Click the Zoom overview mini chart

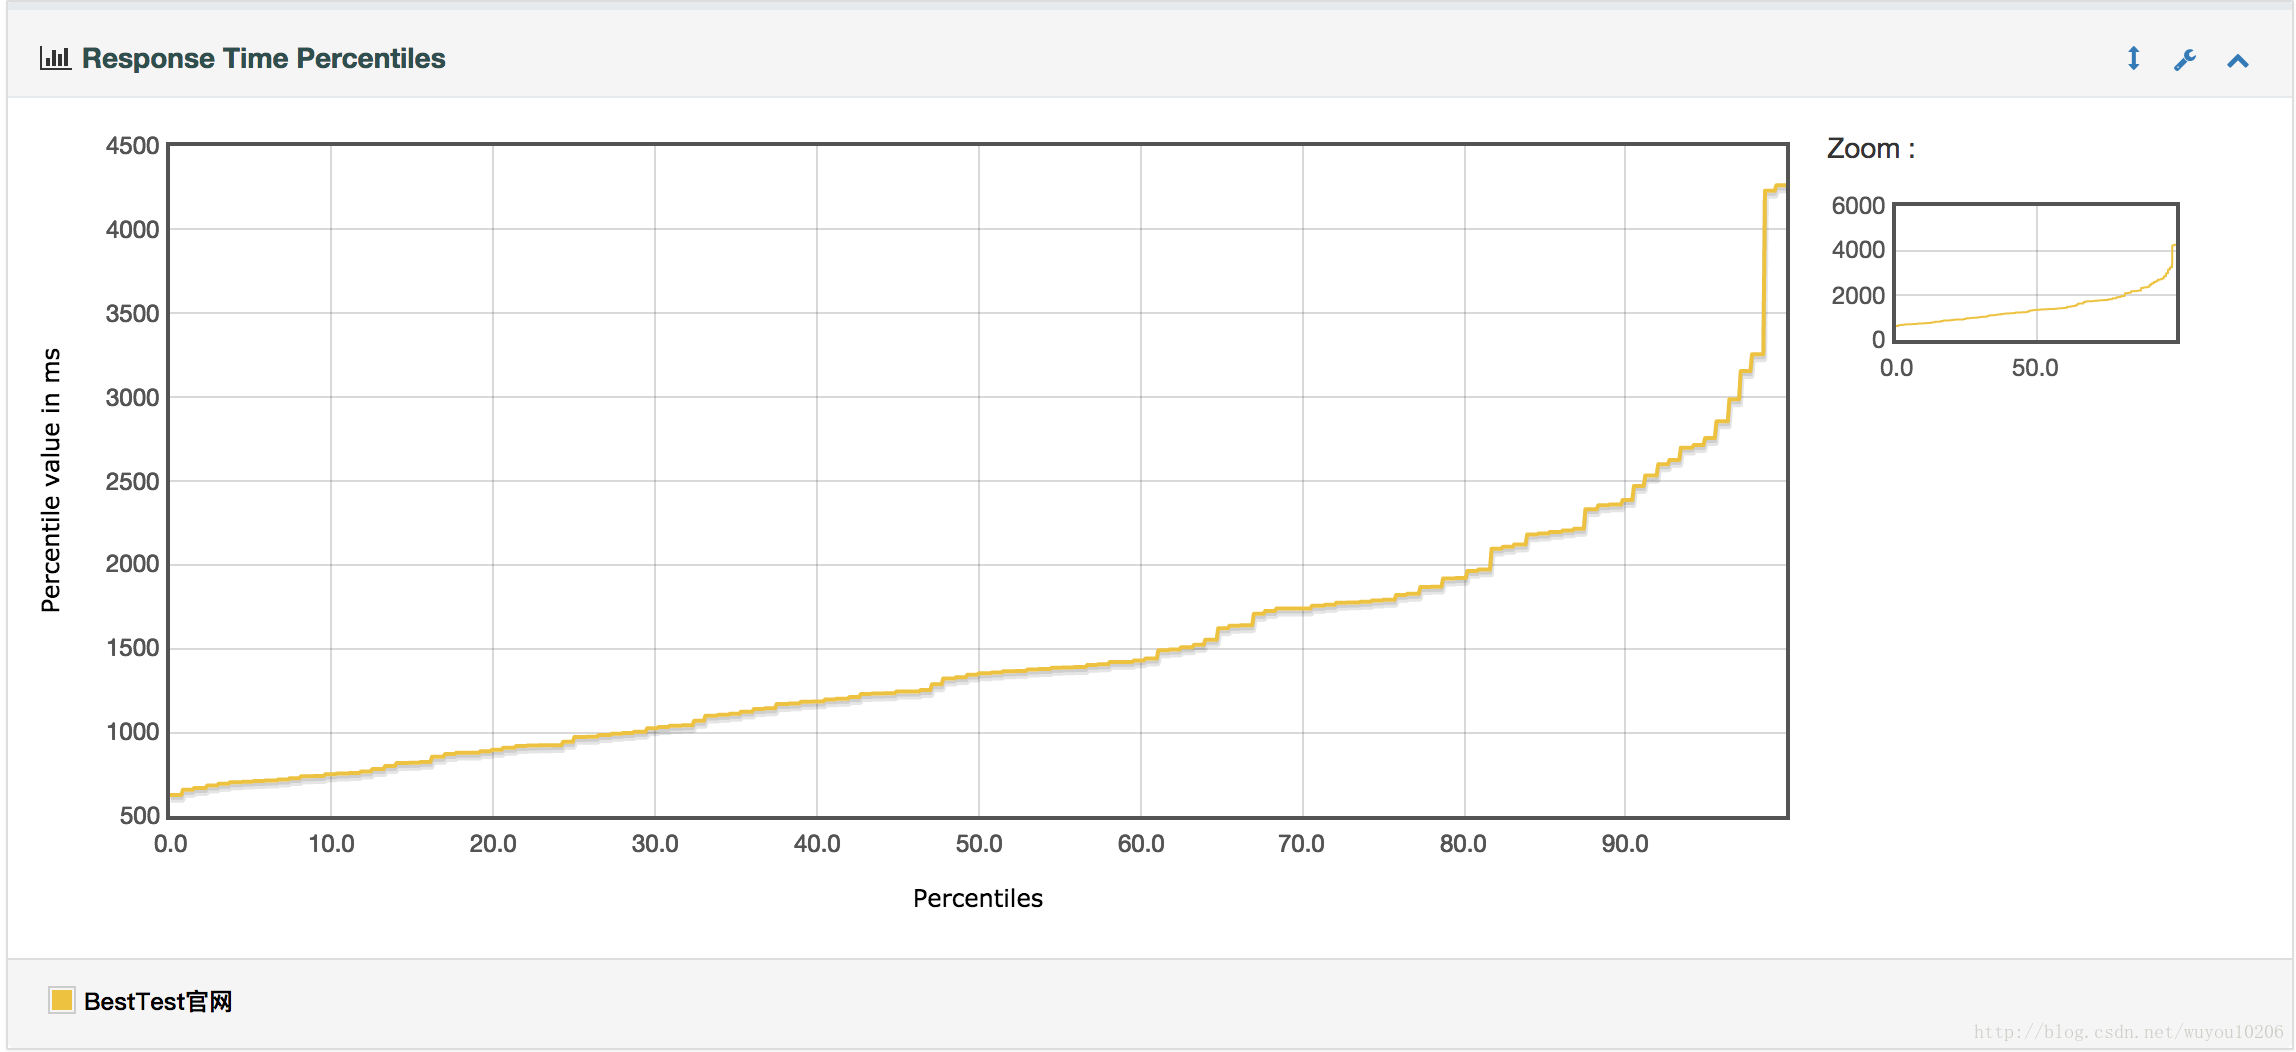click(2036, 273)
